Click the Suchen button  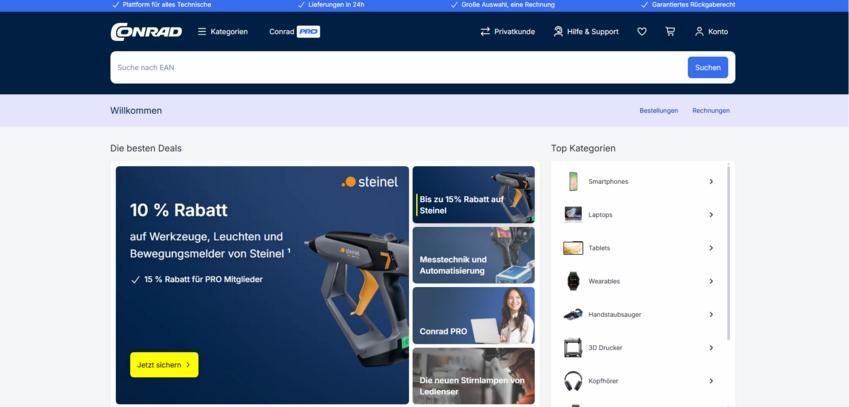(708, 68)
